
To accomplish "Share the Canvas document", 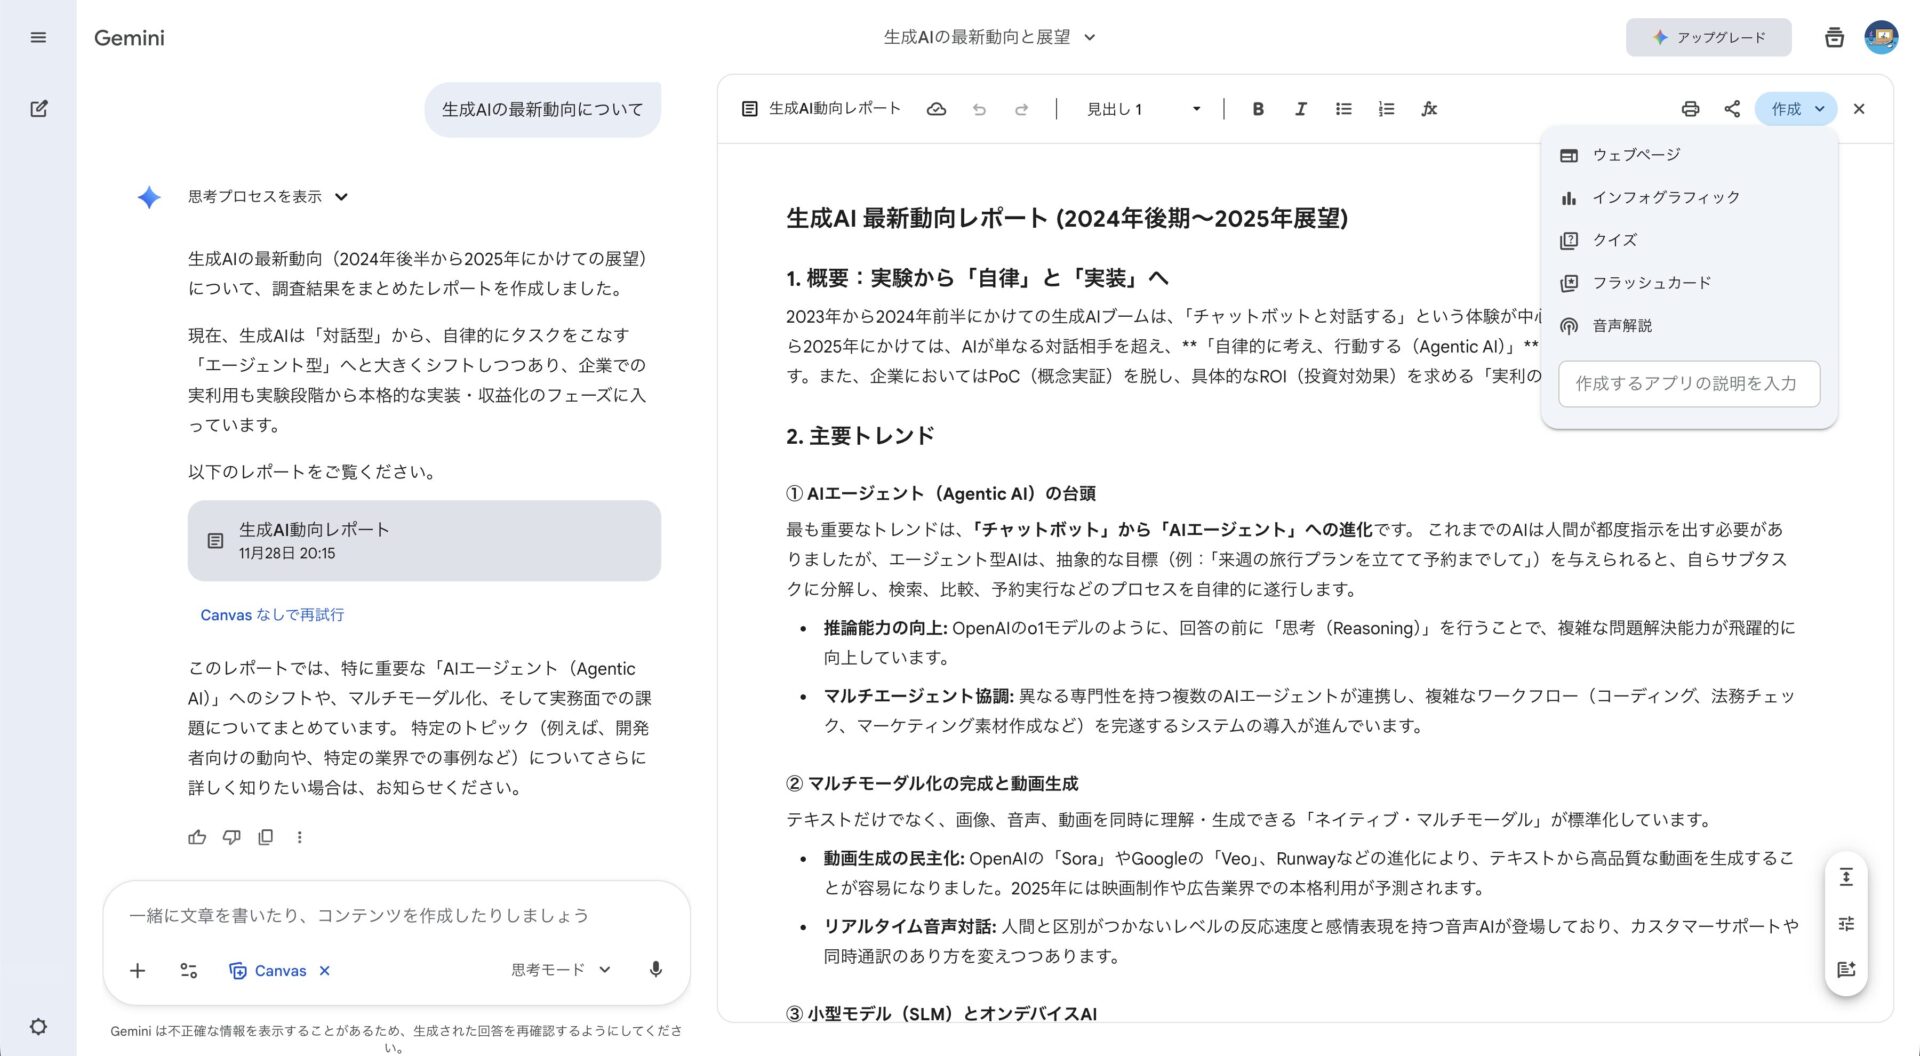I will (1733, 109).
